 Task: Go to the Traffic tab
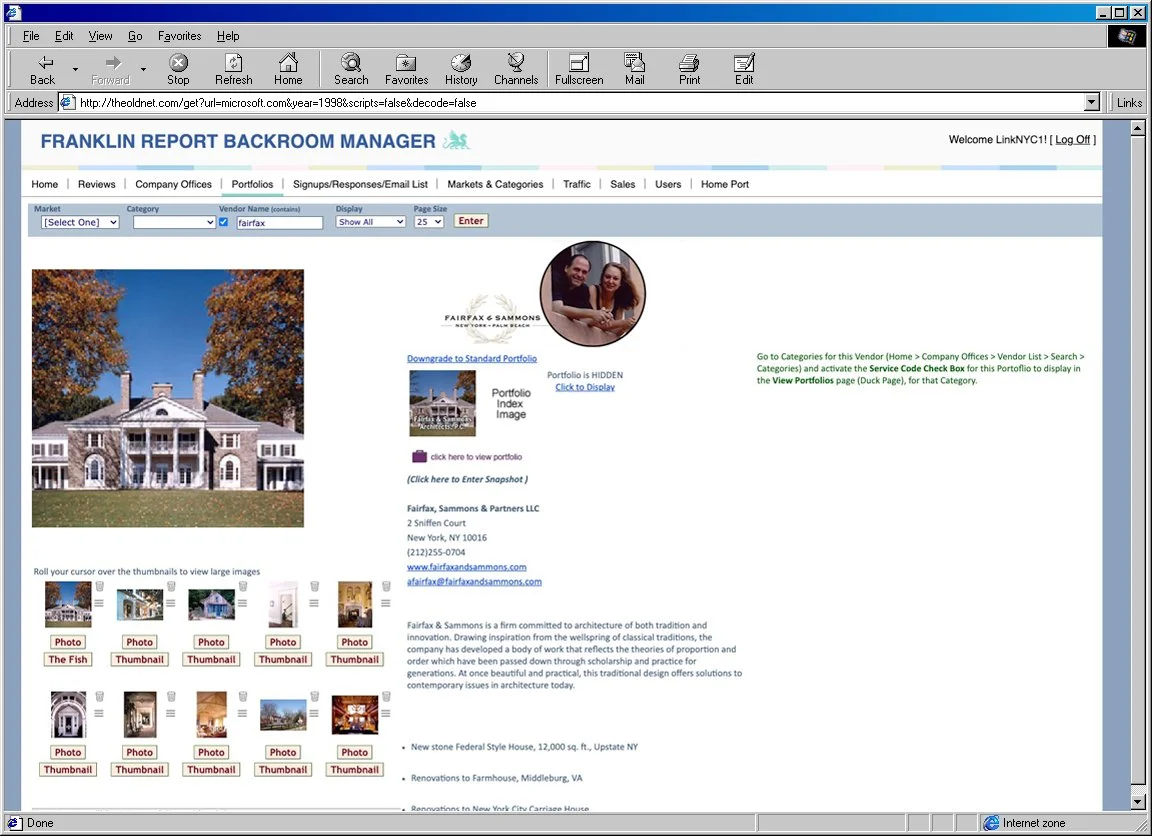pyautogui.click(x=577, y=184)
